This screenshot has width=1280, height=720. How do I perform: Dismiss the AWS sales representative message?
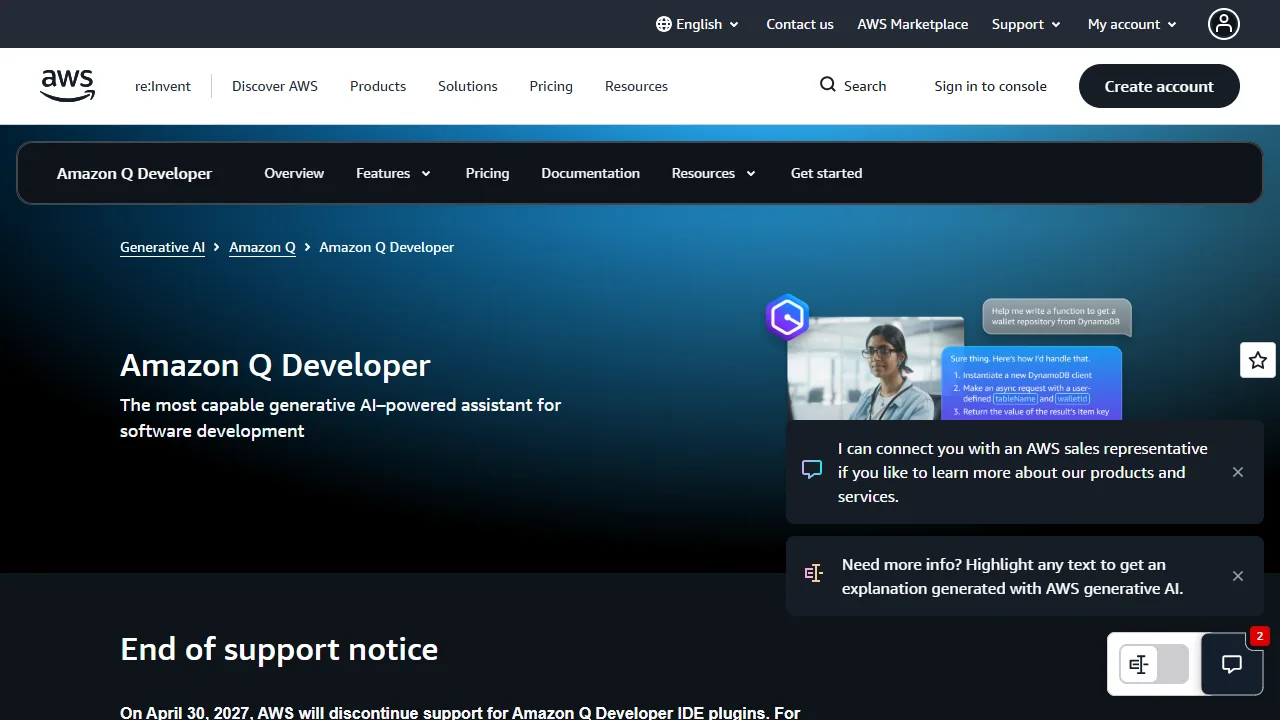[x=1238, y=472]
